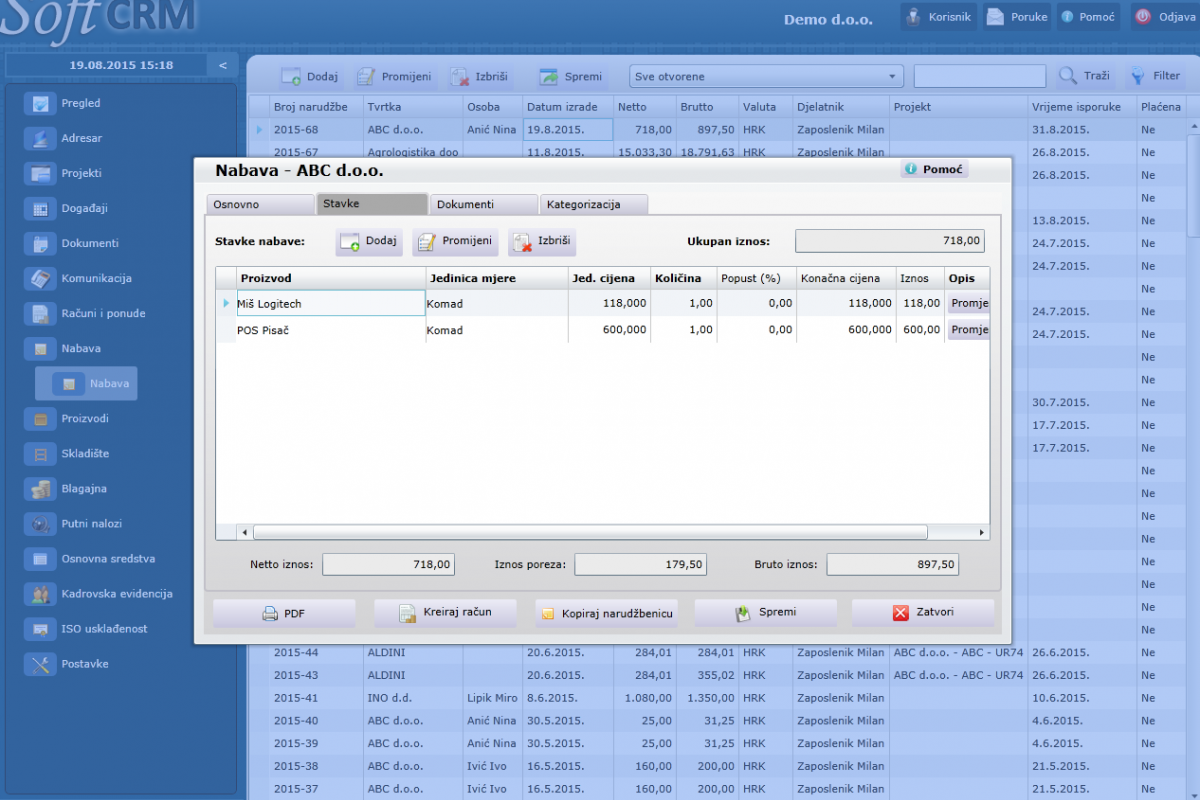1200x800 pixels.
Task: Select the POS Pisač row
Action: (603, 330)
